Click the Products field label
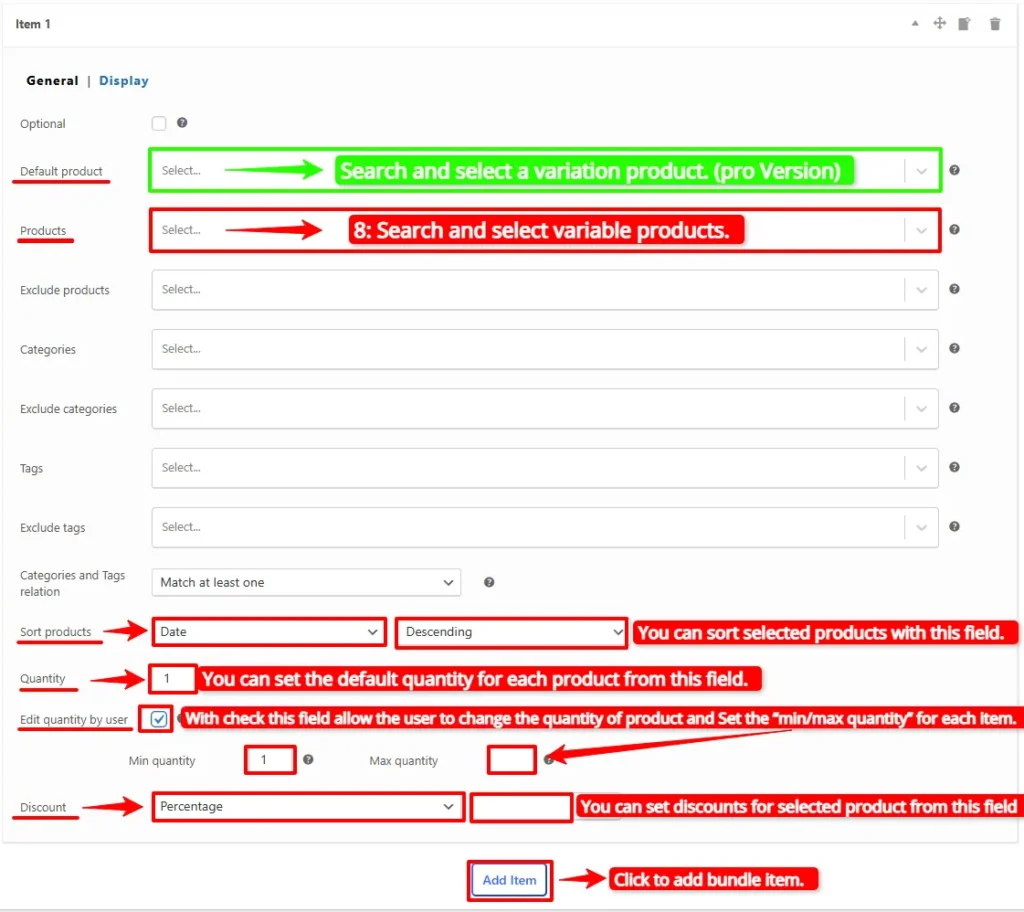This screenshot has height=912, width=1024. coord(43,231)
